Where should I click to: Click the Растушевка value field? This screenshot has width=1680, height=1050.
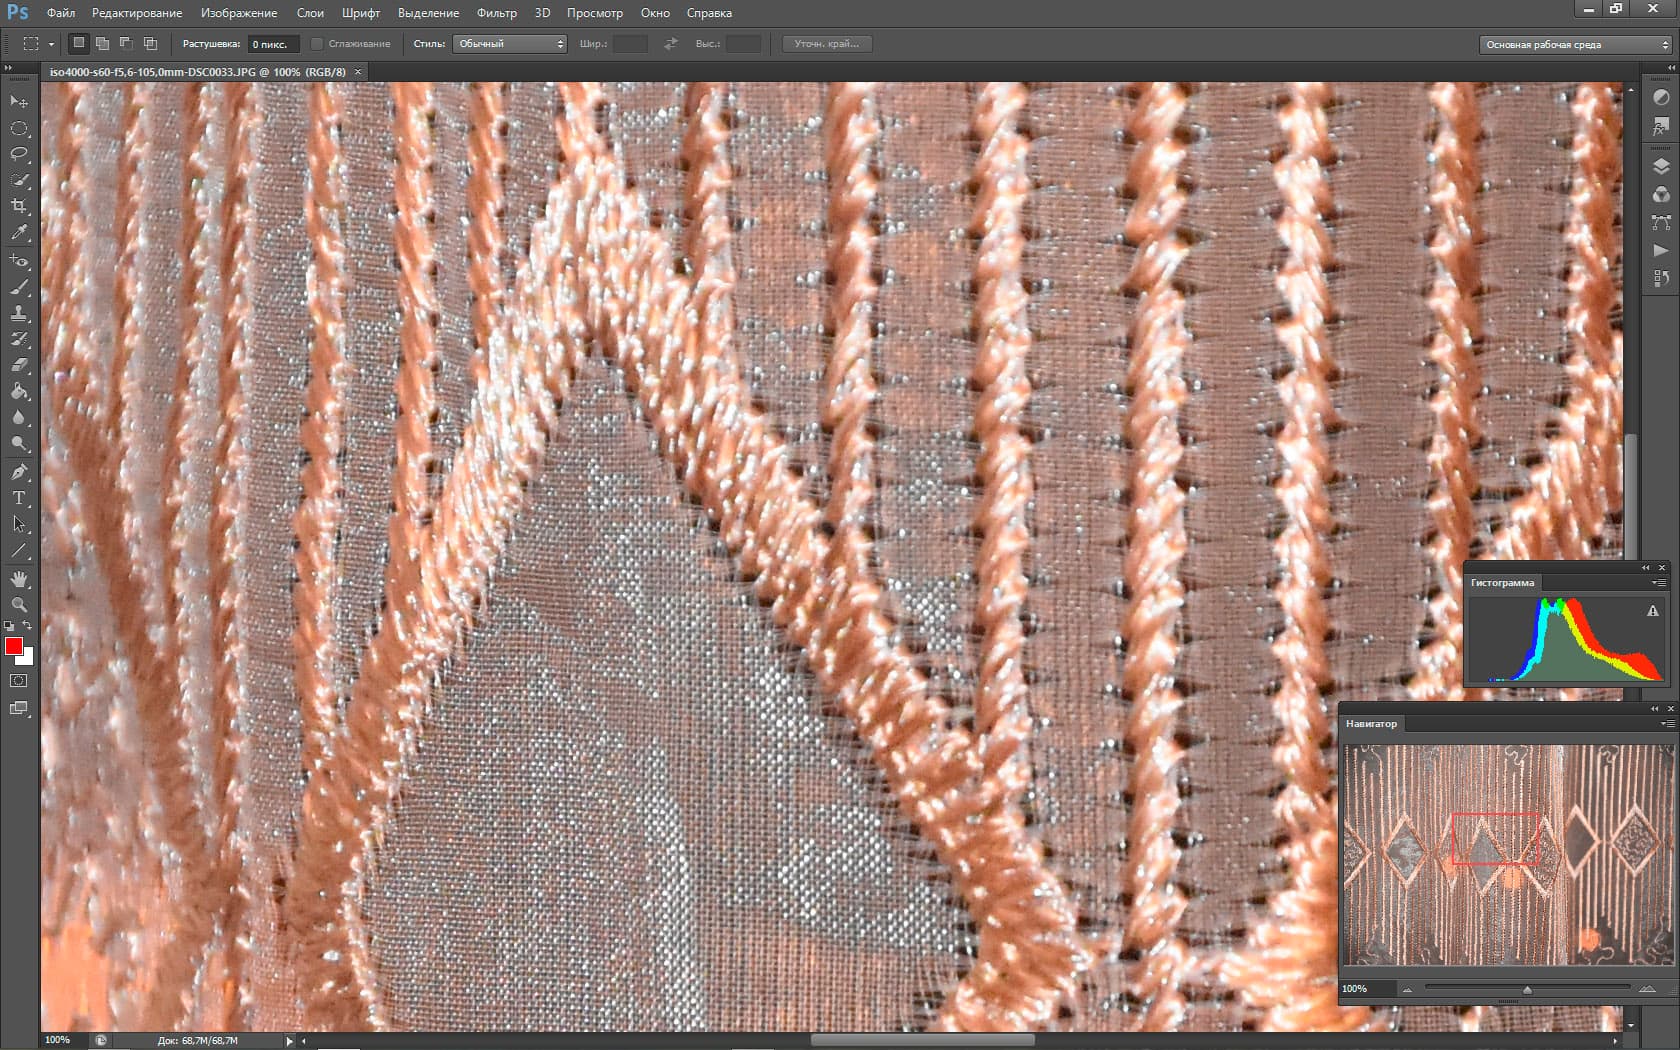272,44
